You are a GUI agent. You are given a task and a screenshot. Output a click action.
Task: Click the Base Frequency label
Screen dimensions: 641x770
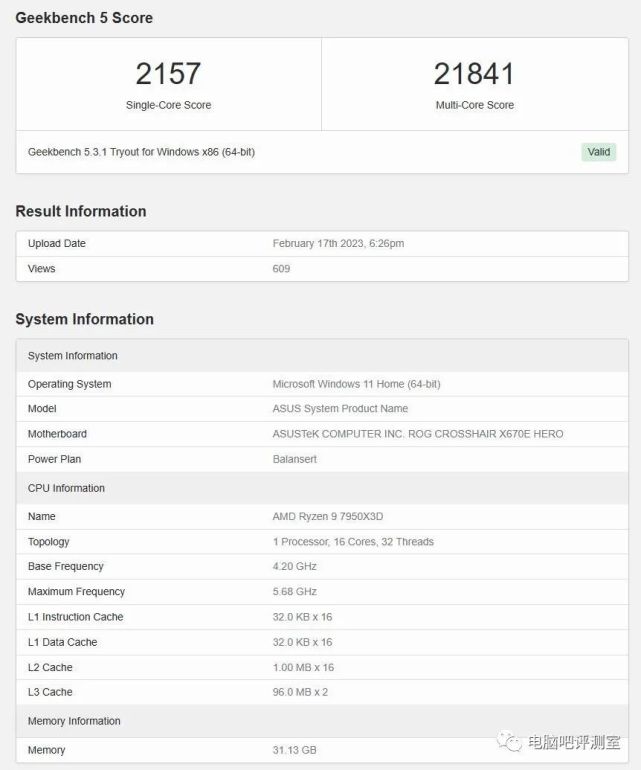tap(66, 566)
